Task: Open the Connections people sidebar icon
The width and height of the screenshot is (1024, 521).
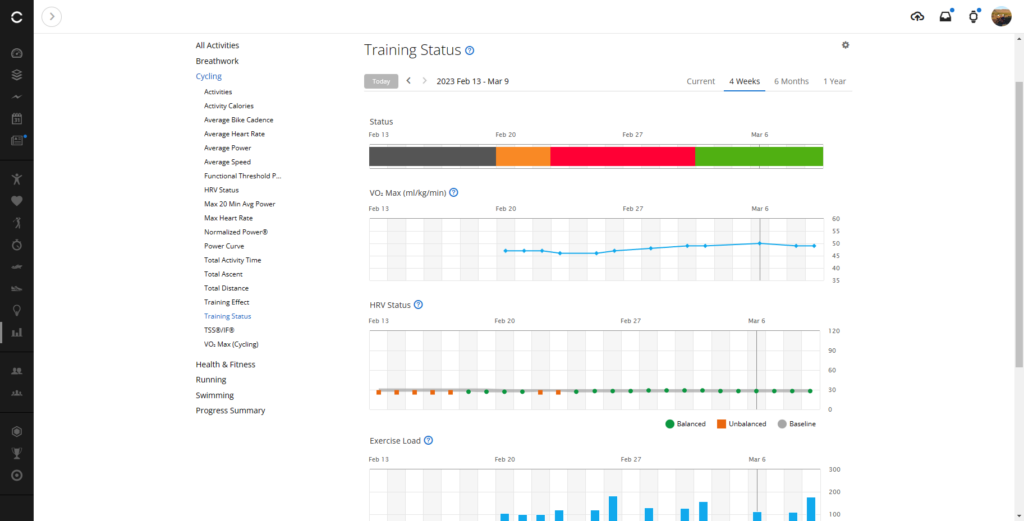Action: click(17, 371)
